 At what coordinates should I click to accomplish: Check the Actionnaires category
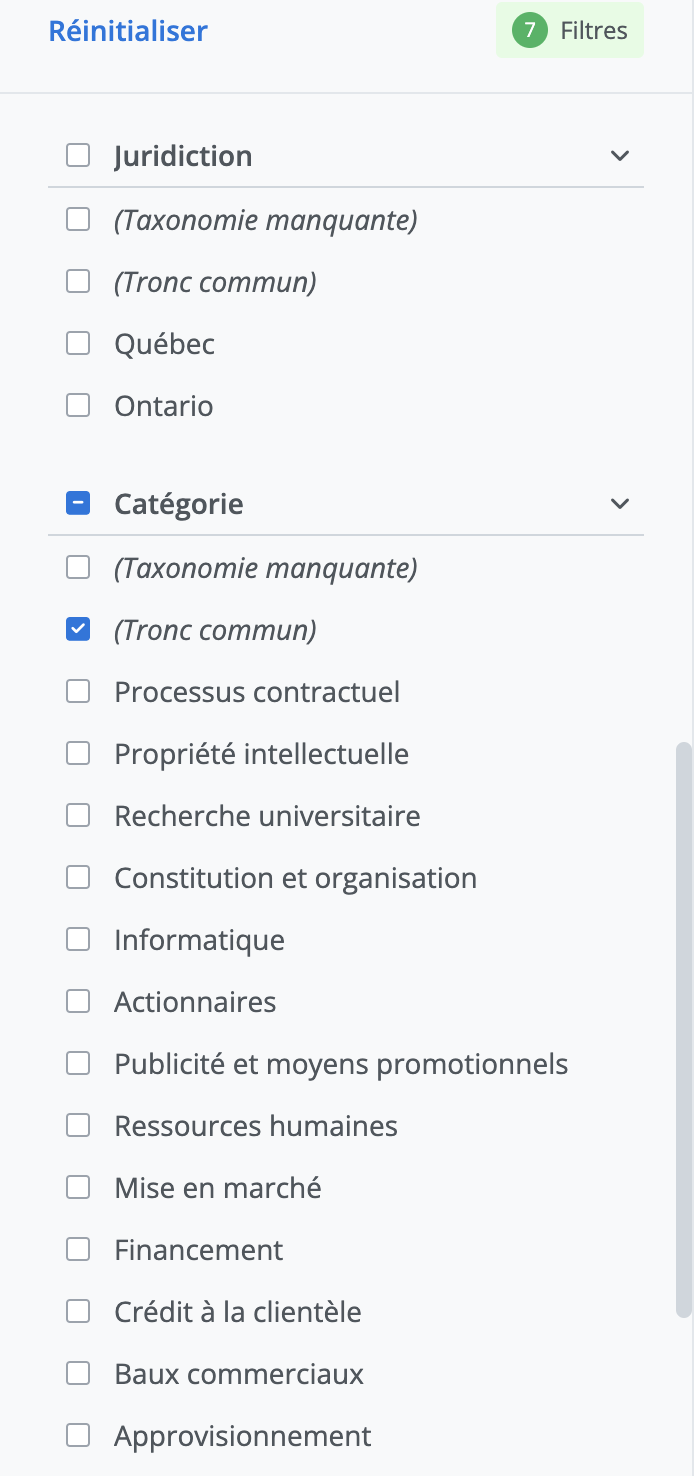78,1002
